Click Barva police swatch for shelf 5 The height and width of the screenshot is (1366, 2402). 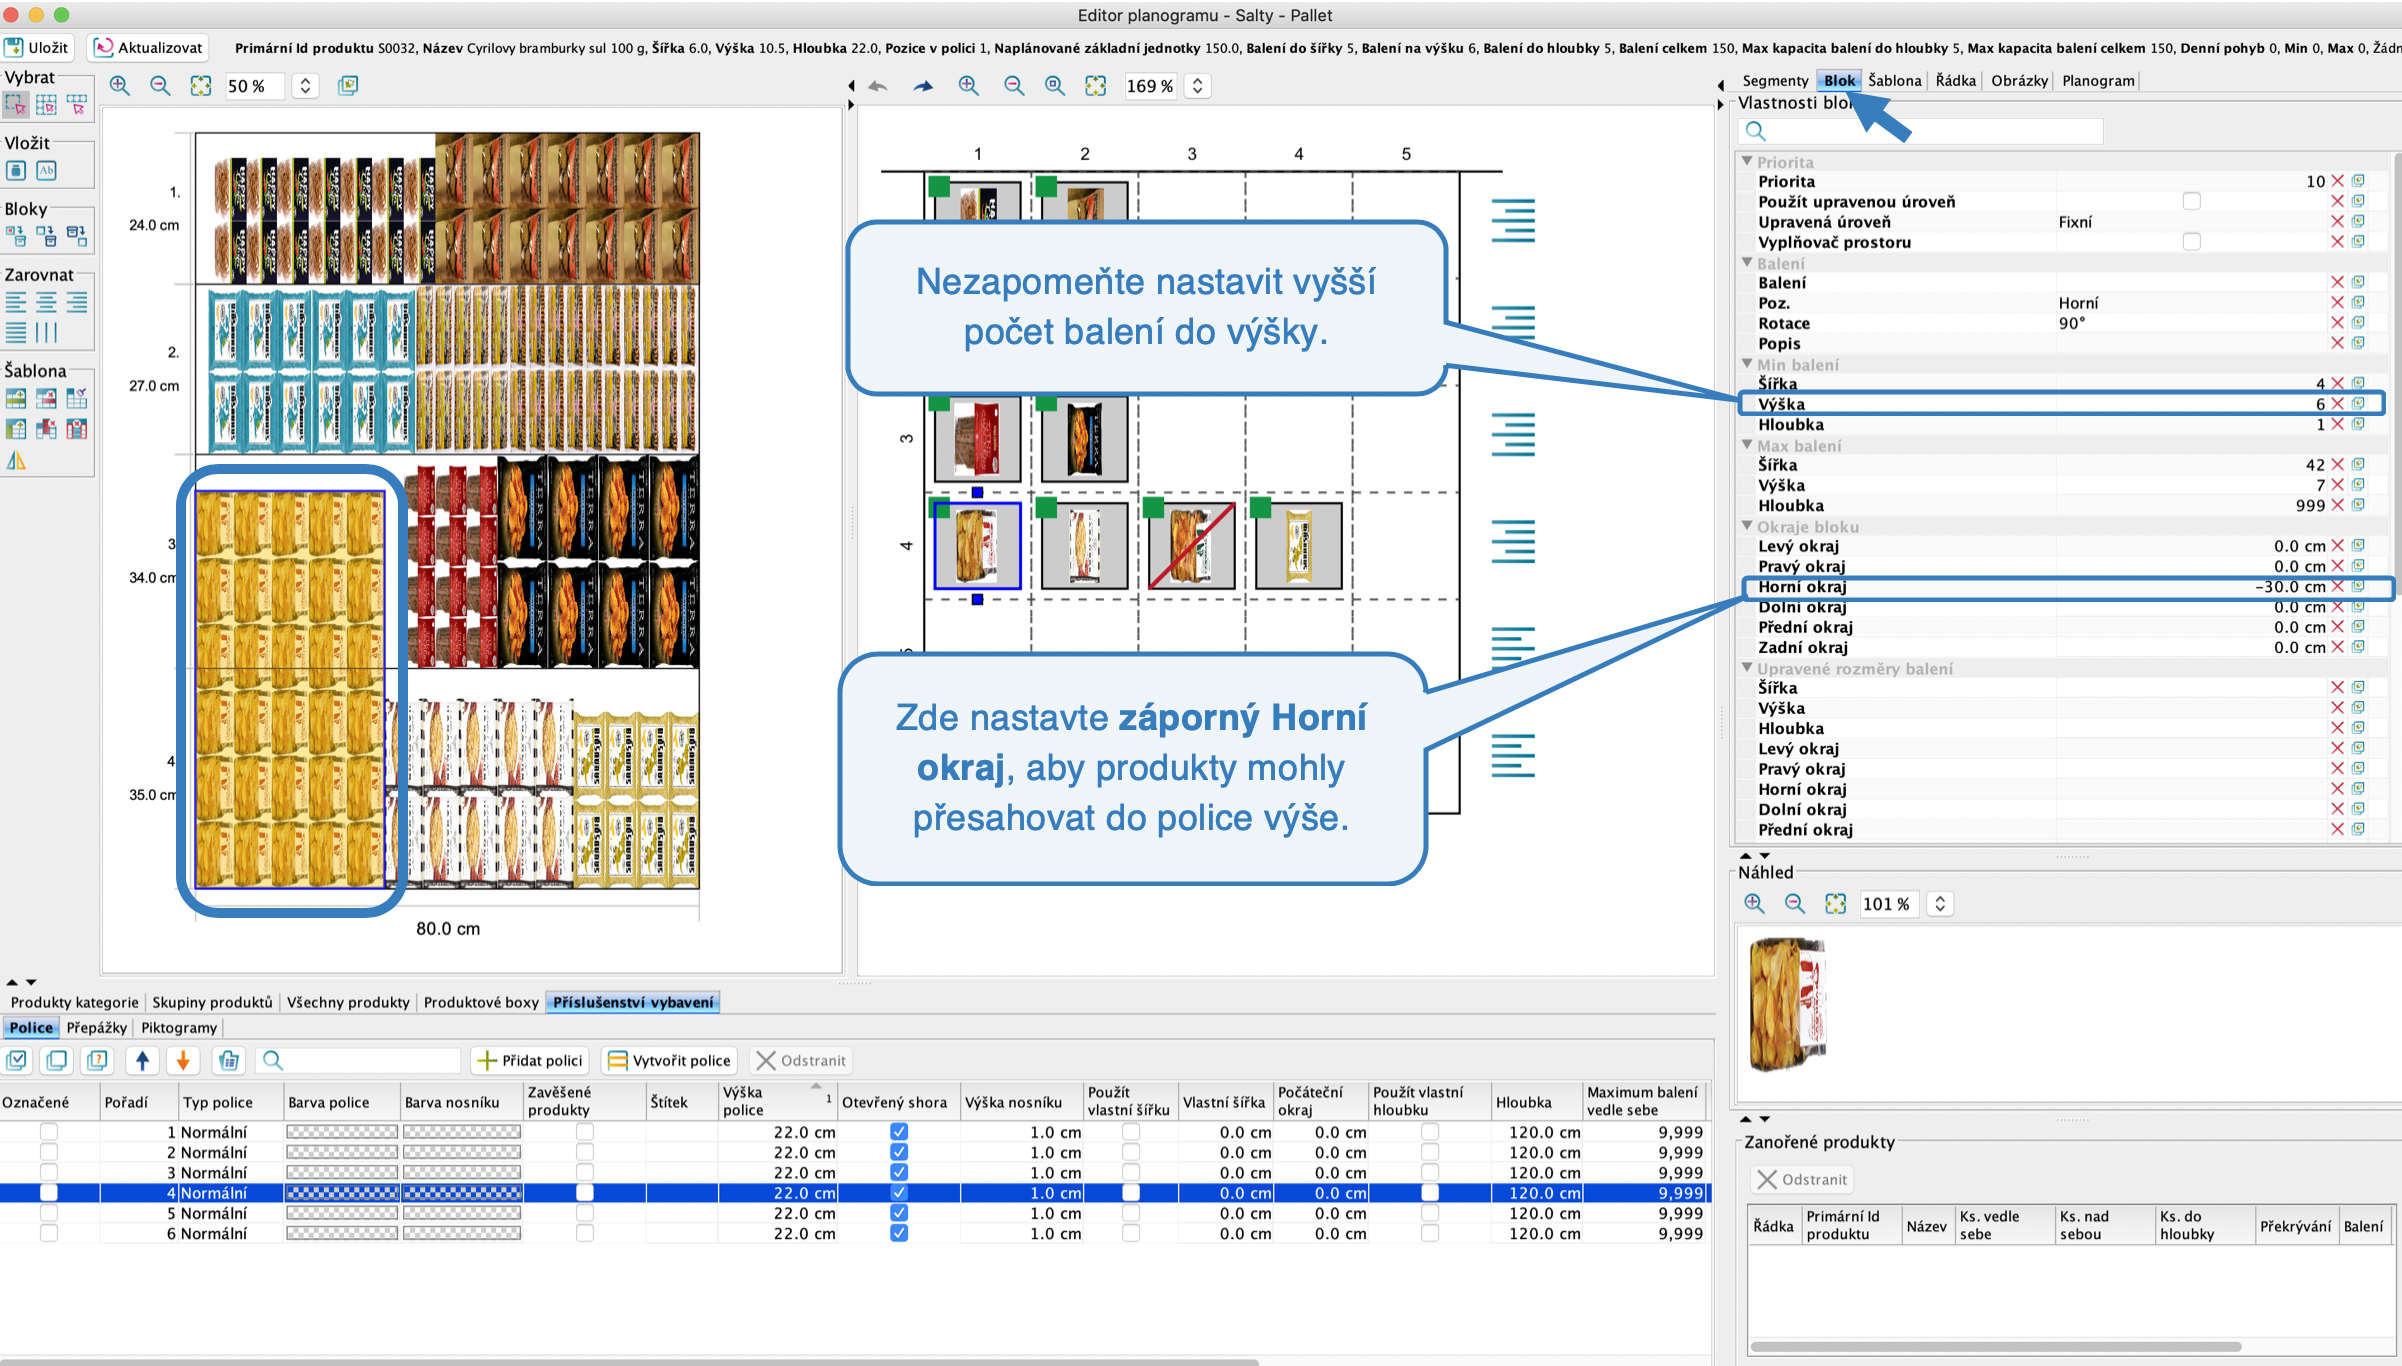pos(342,1213)
